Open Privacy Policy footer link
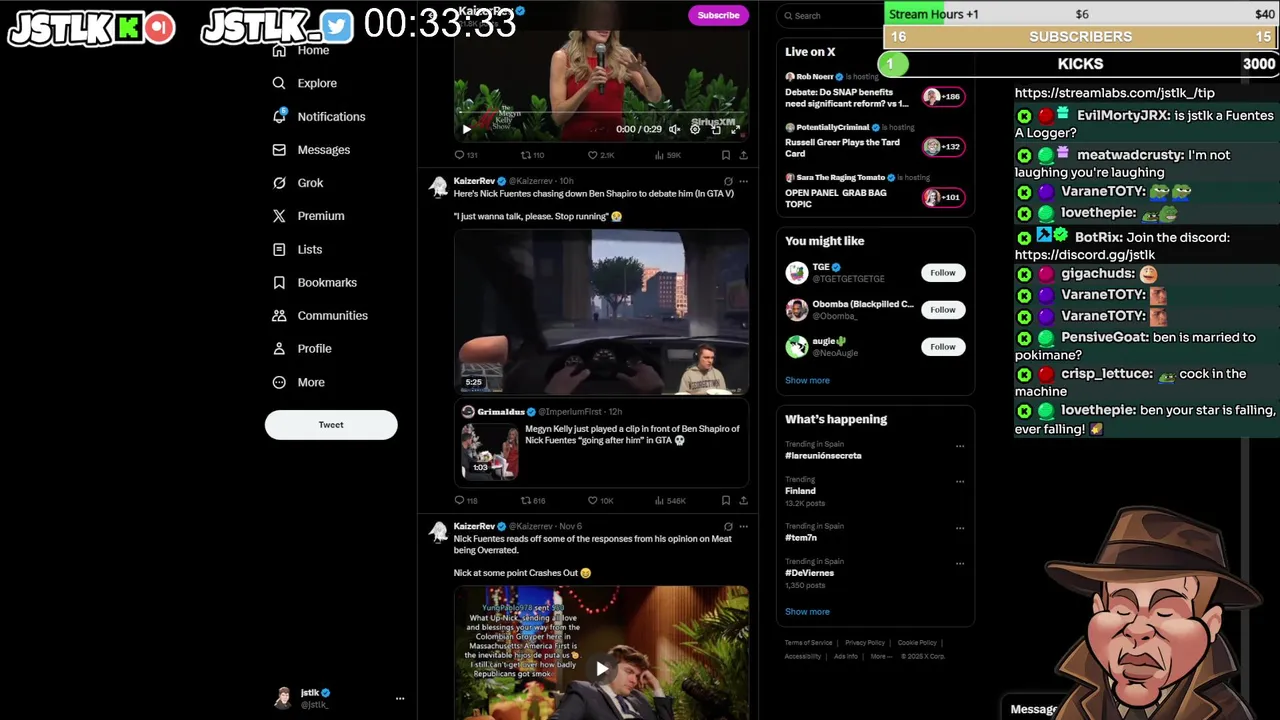 (x=865, y=643)
